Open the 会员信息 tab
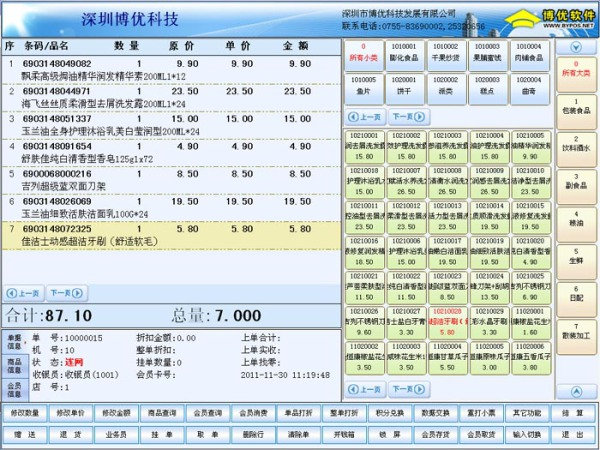The width and height of the screenshot is (600, 450). pos(15,390)
